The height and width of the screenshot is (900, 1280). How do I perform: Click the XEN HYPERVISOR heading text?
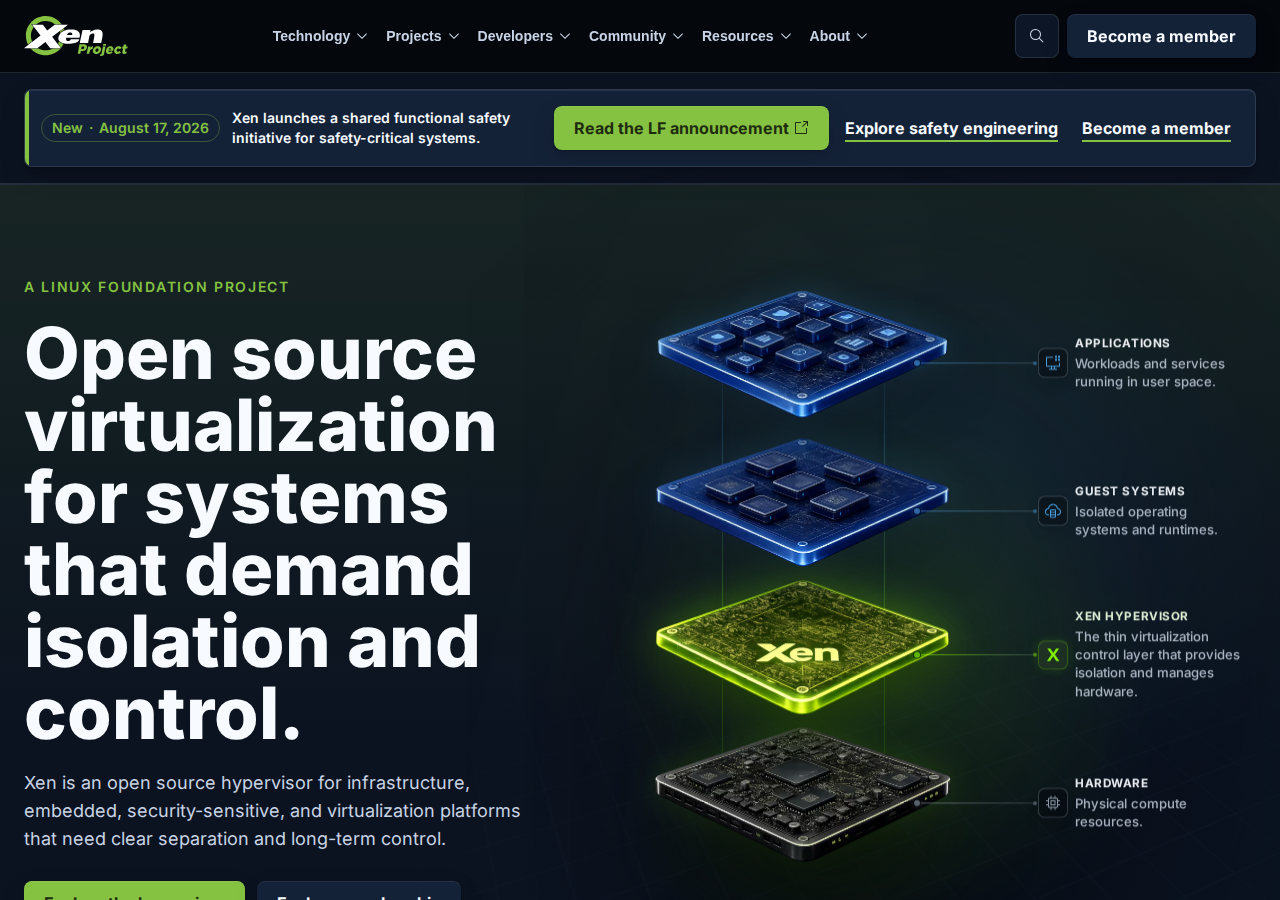[x=1132, y=616]
